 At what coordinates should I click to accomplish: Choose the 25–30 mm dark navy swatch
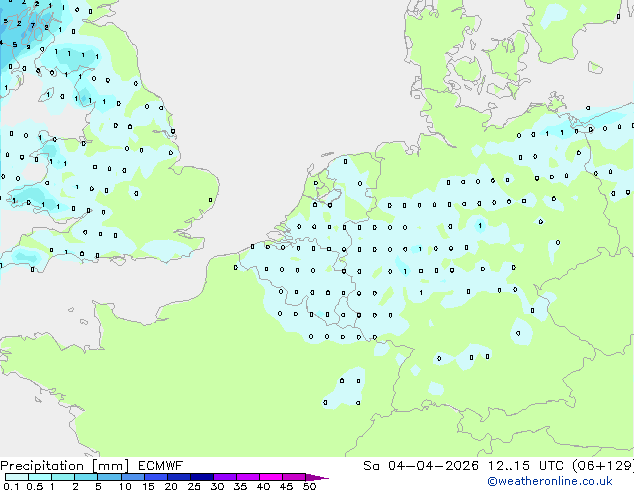coord(201,477)
